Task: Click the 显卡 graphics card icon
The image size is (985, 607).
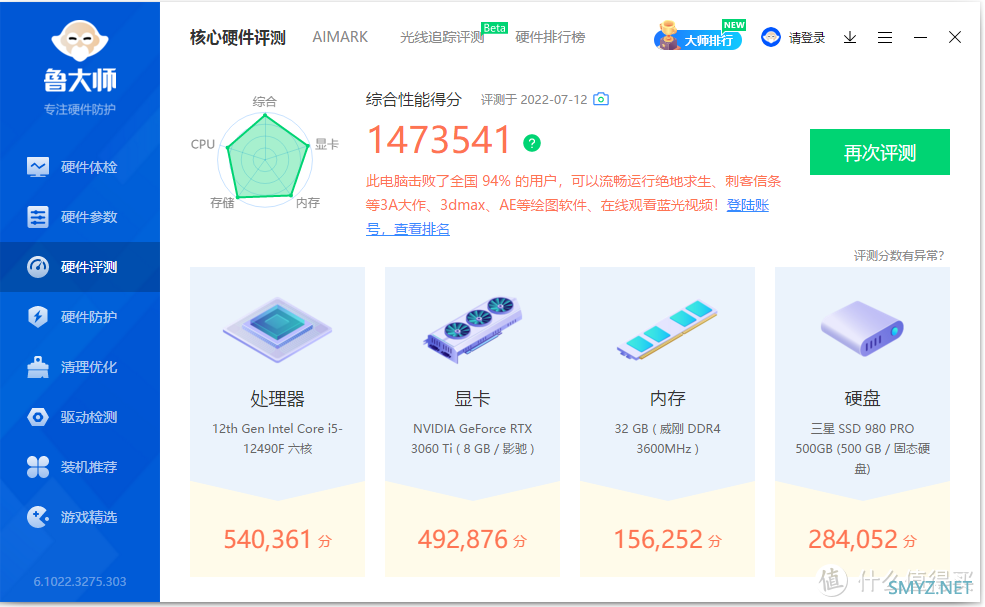Action: click(472, 329)
